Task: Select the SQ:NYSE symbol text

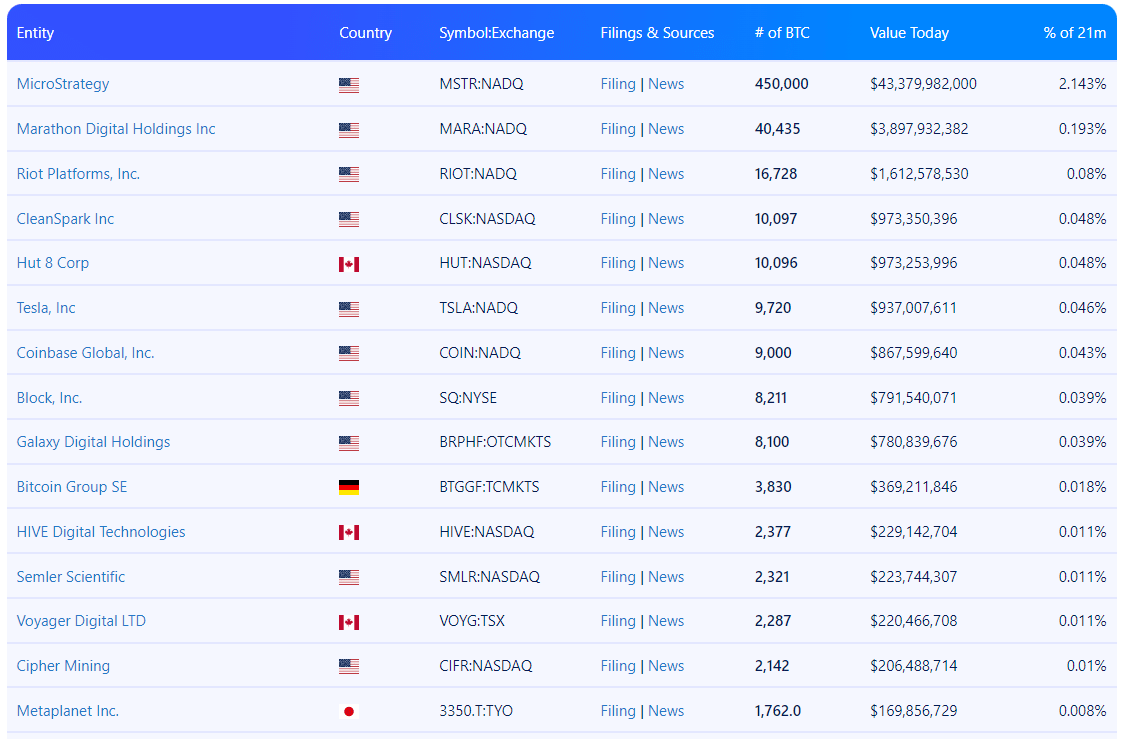Action: pos(468,398)
